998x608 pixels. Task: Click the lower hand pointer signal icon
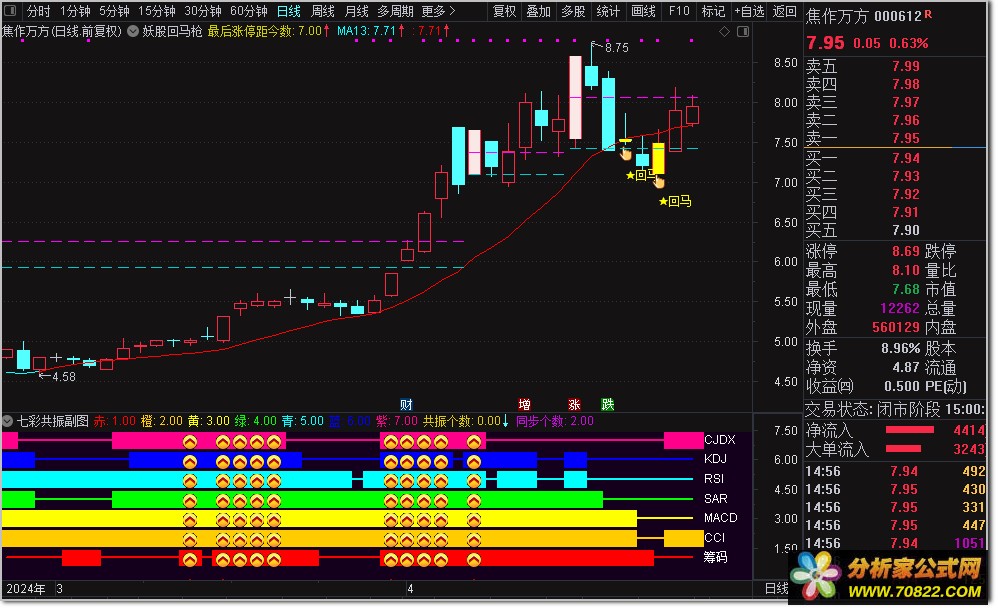click(659, 182)
